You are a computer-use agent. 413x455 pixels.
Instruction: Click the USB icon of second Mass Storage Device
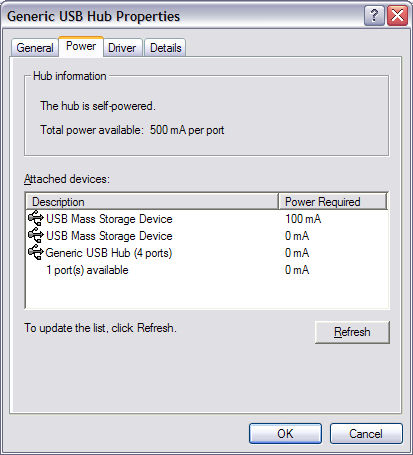tap(36, 235)
